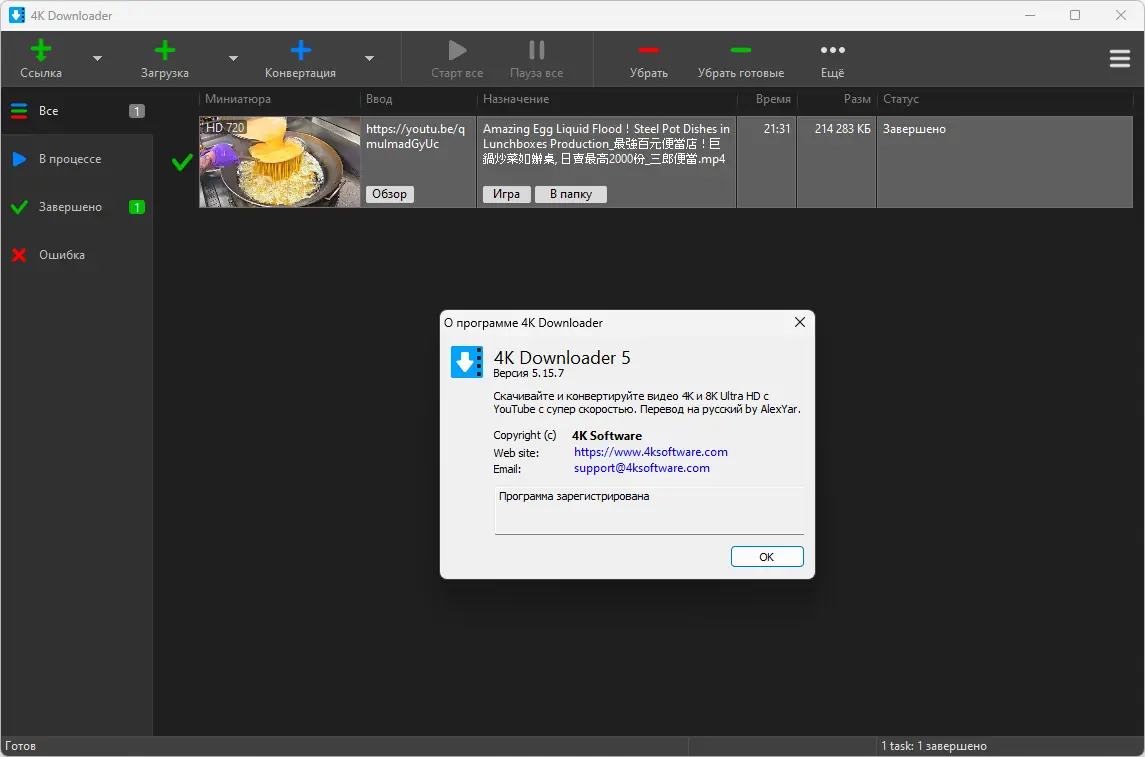Click the green plus Ссылка toolbar icon
The image size is (1145, 757).
tap(41, 50)
